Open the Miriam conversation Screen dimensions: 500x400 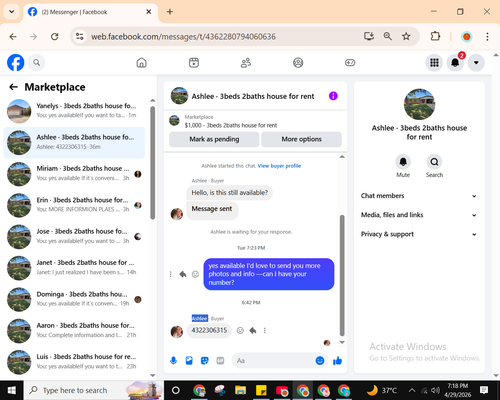[x=74, y=173]
